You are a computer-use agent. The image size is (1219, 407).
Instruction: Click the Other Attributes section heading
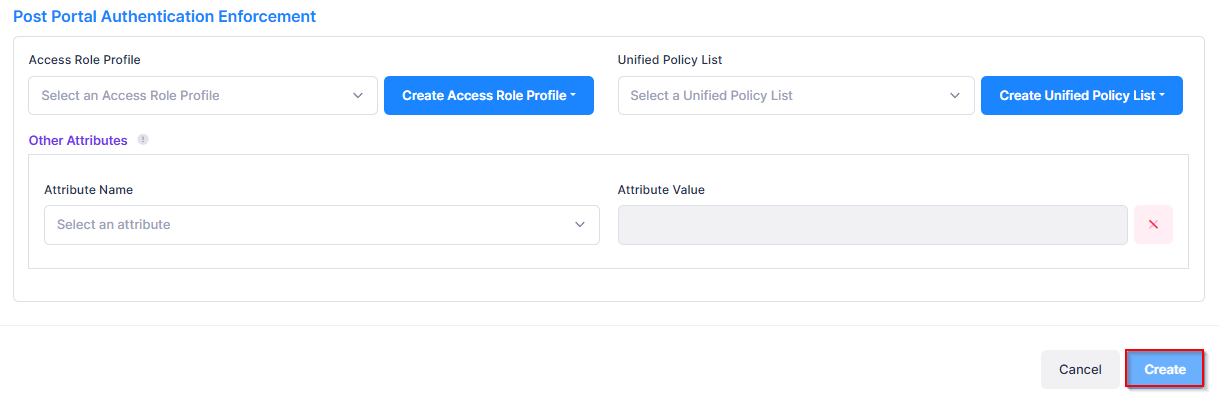pos(78,141)
